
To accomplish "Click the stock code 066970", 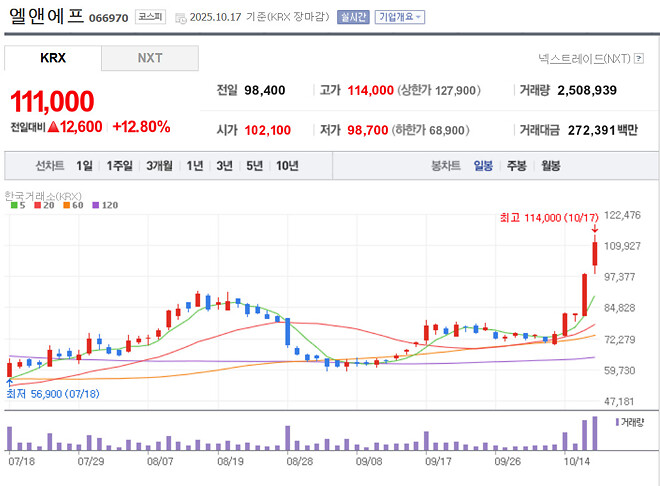I will tap(109, 18).
